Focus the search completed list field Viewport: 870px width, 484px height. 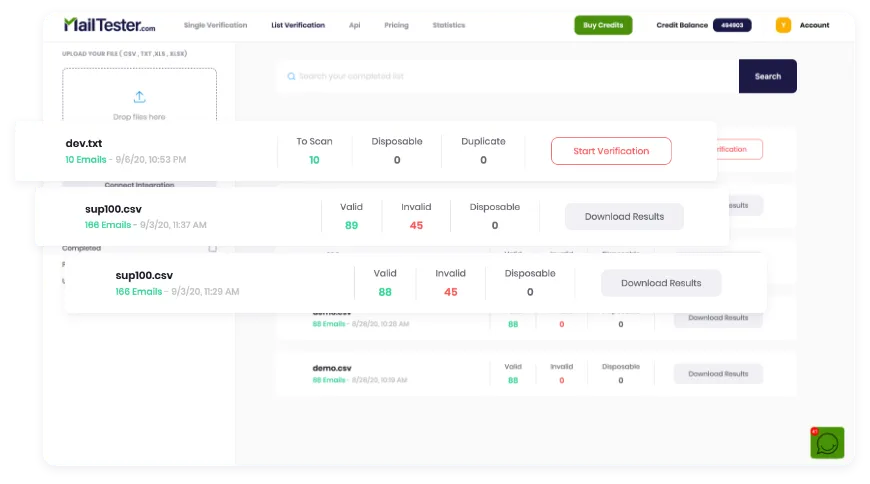[x=508, y=76]
